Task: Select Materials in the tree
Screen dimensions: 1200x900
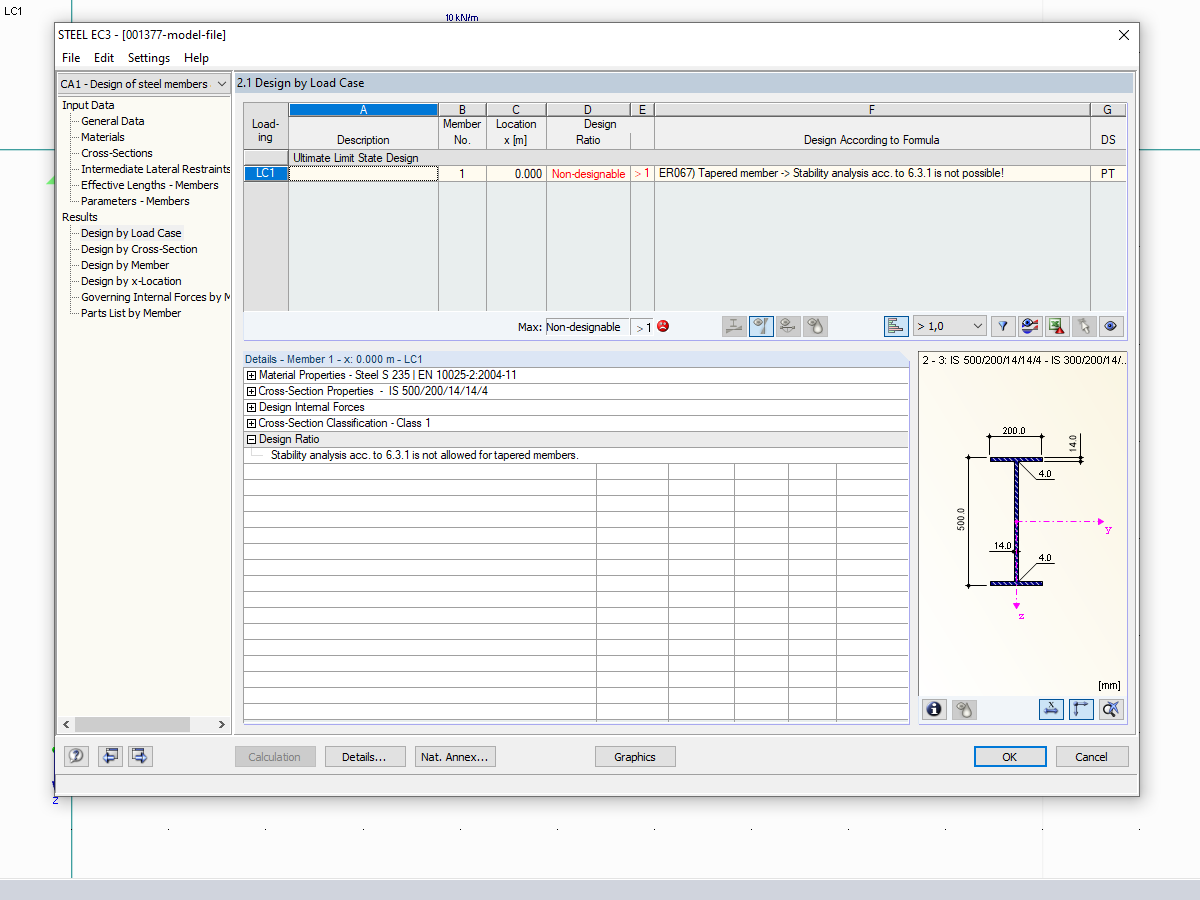Action: pyautogui.click(x=103, y=137)
